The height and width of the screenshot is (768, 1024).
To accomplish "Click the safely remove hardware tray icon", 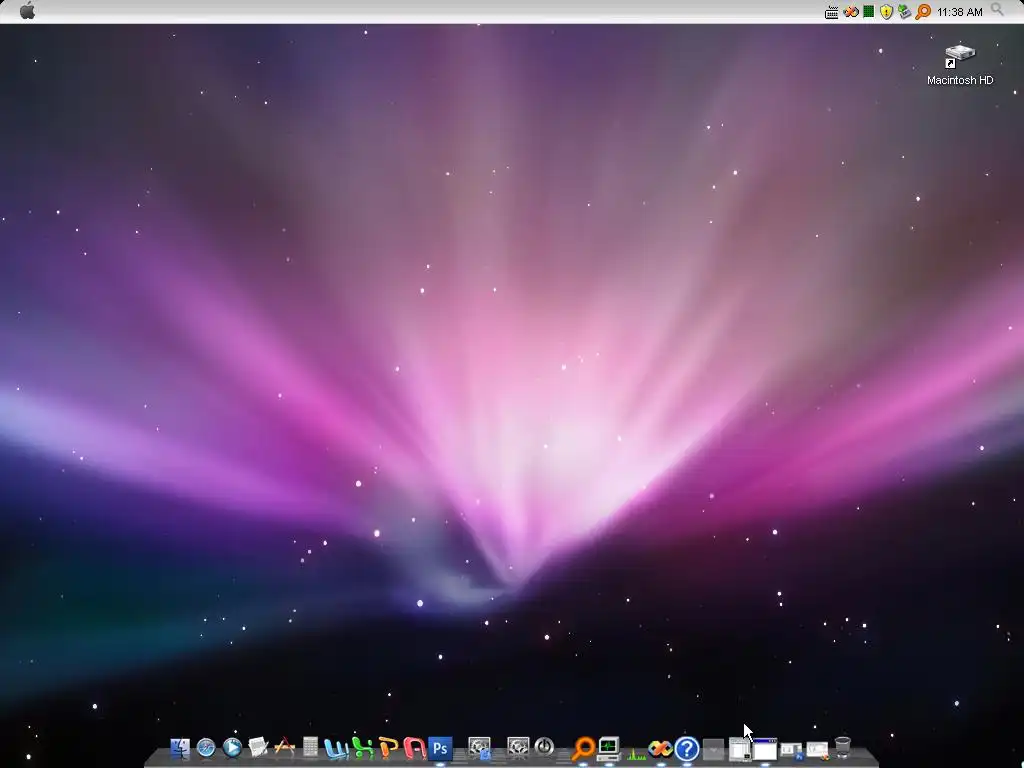I will pos(904,12).
